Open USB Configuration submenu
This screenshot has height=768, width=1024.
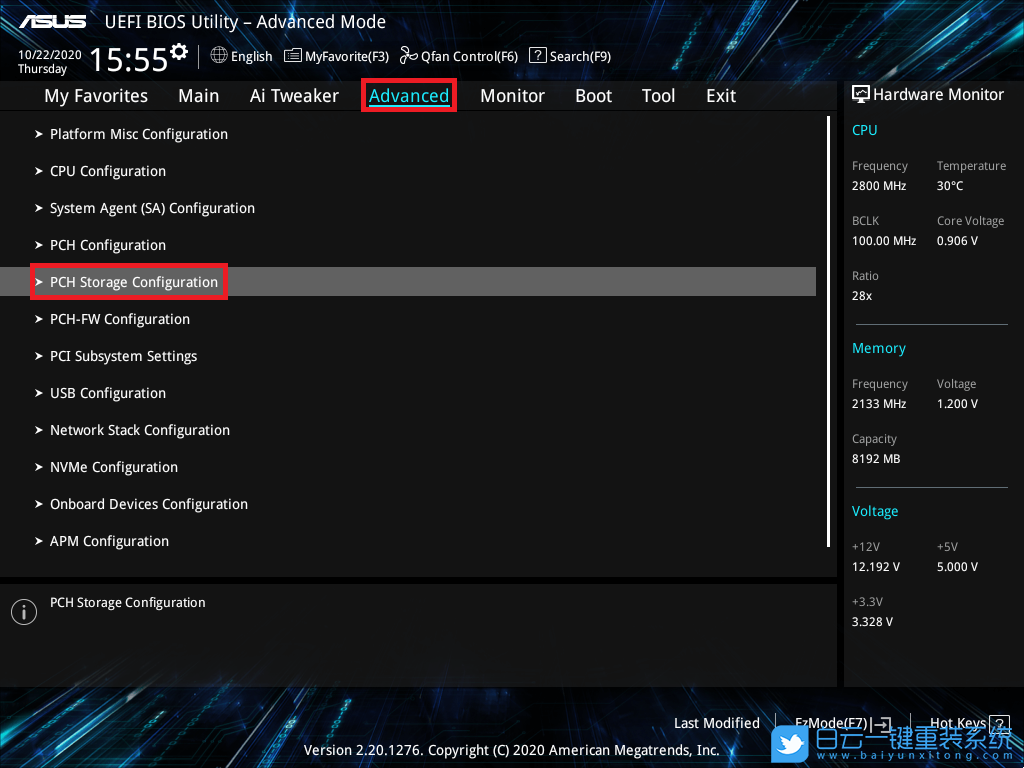107,393
